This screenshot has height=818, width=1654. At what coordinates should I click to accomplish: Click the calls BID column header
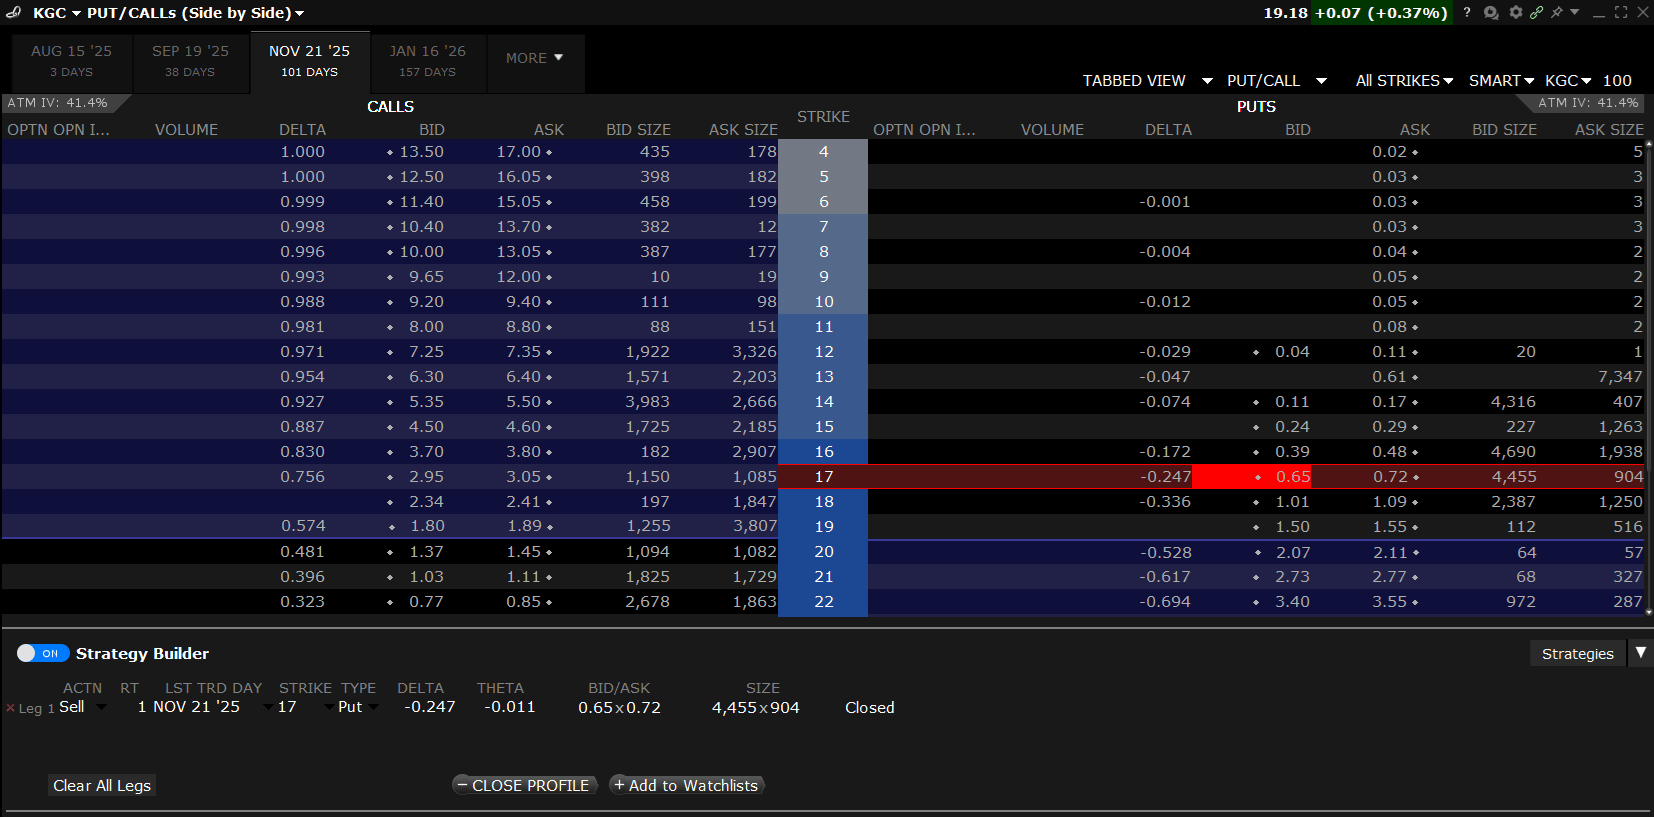[x=432, y=130]
